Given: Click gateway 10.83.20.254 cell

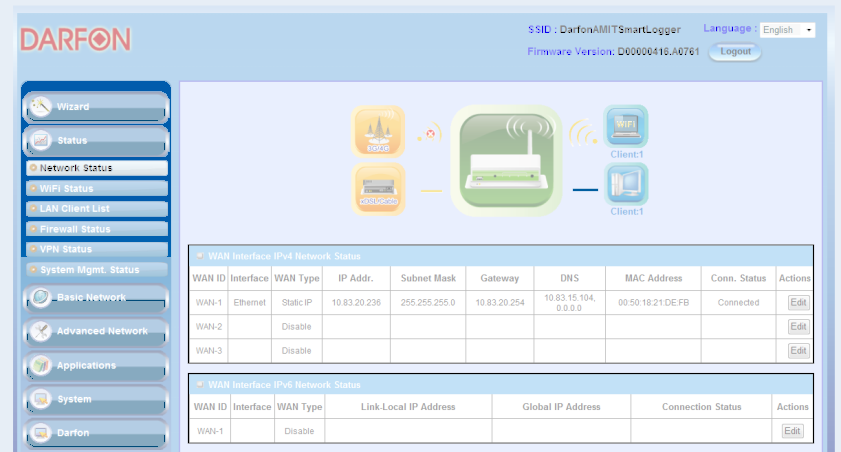Looking at the screenshot, I should coord(500,302).
